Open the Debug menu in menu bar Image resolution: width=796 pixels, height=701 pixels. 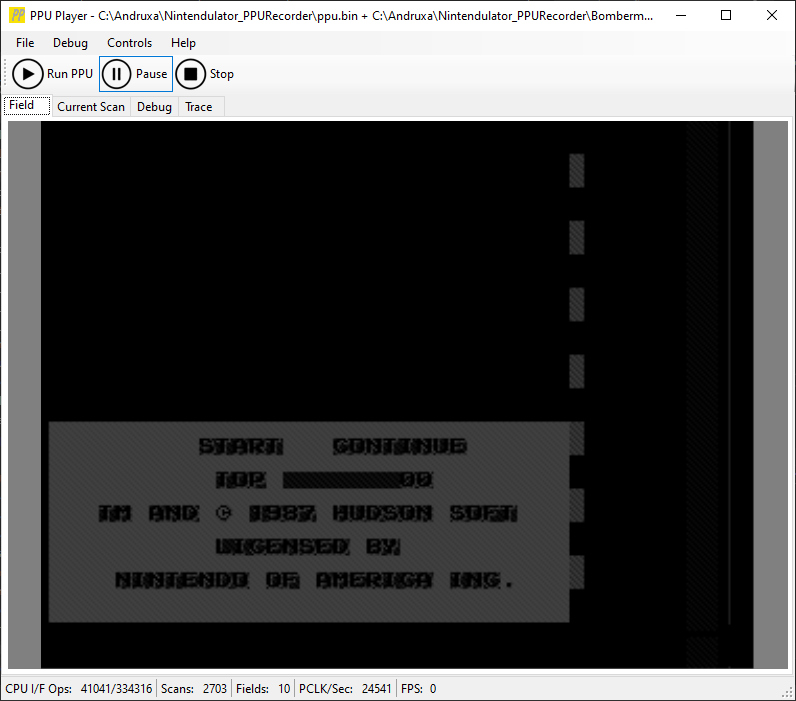click(x=70, y=43)
